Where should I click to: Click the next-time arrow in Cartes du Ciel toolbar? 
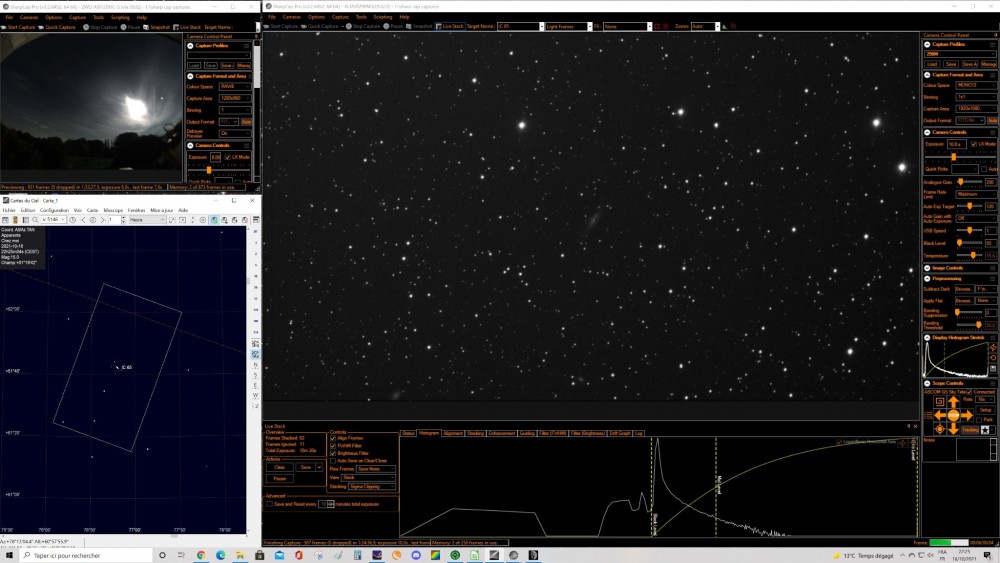coord(103,220)
